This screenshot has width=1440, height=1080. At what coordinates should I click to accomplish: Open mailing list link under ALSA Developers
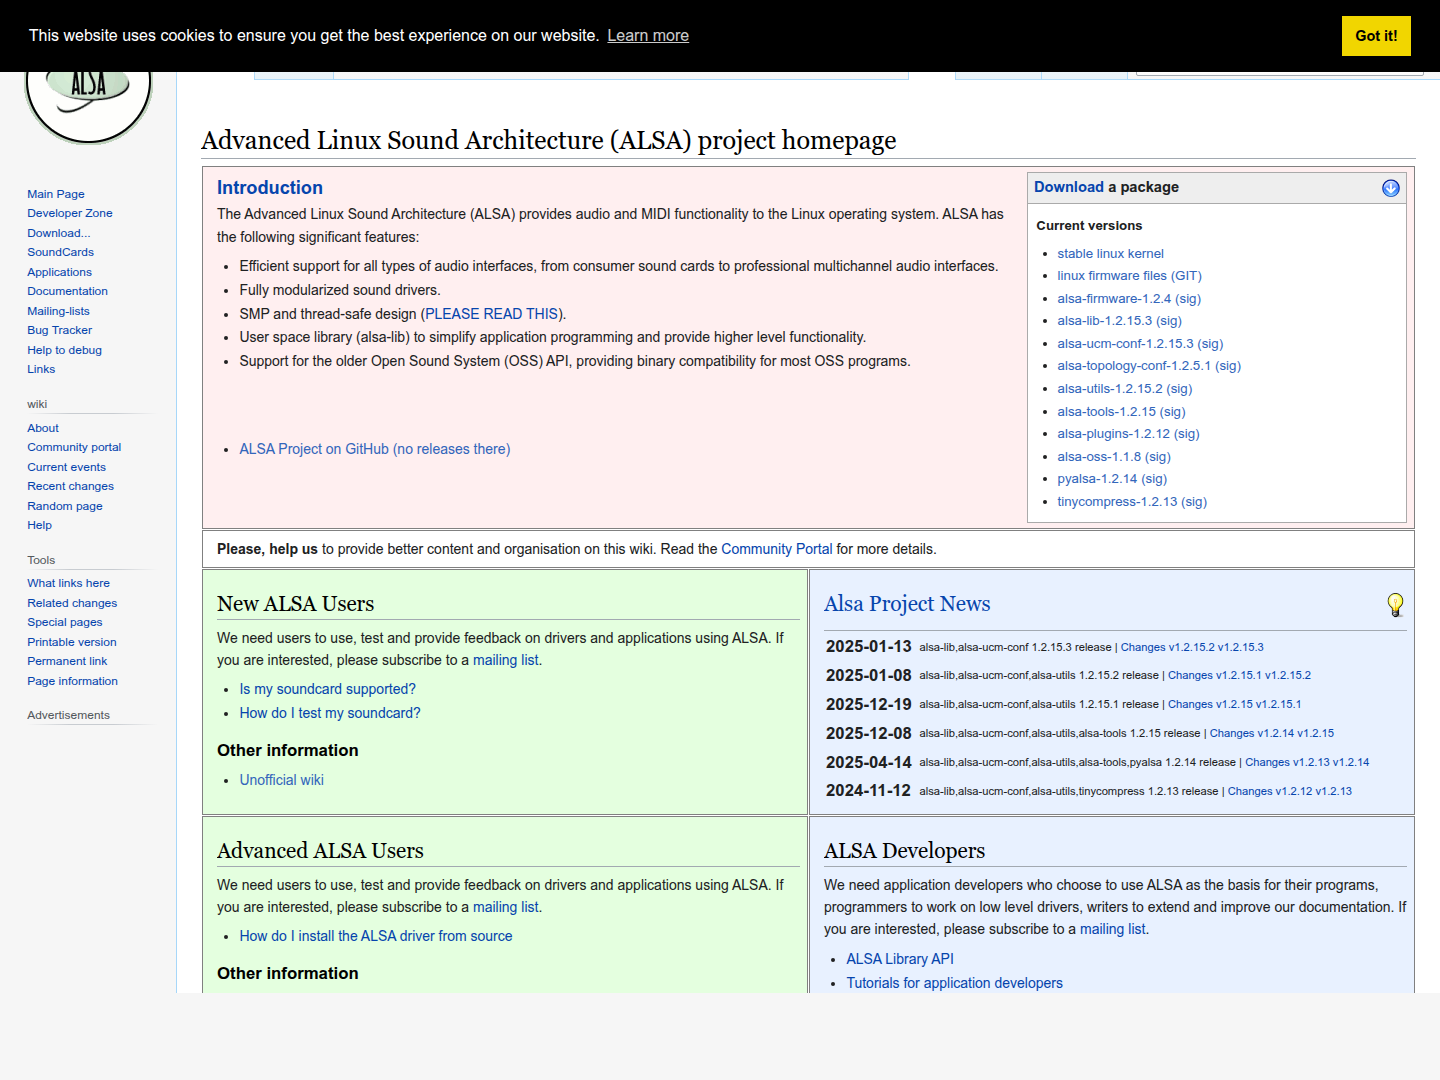coord(1113,929)
